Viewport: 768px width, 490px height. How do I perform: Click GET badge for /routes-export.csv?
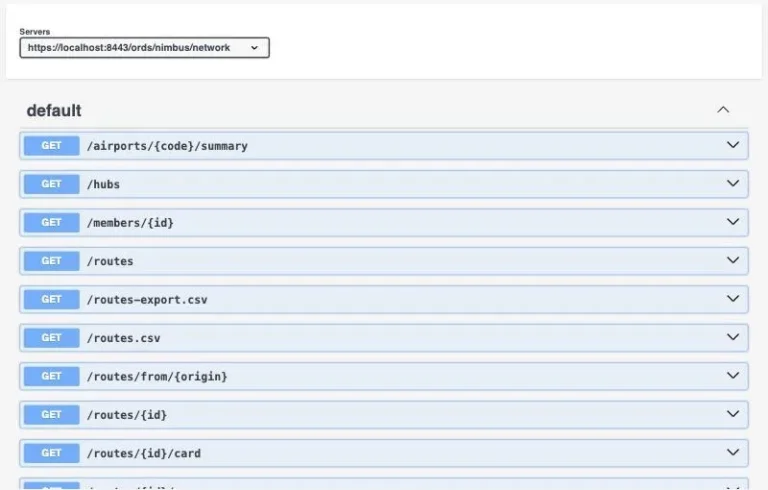click(x=51, y=299)
